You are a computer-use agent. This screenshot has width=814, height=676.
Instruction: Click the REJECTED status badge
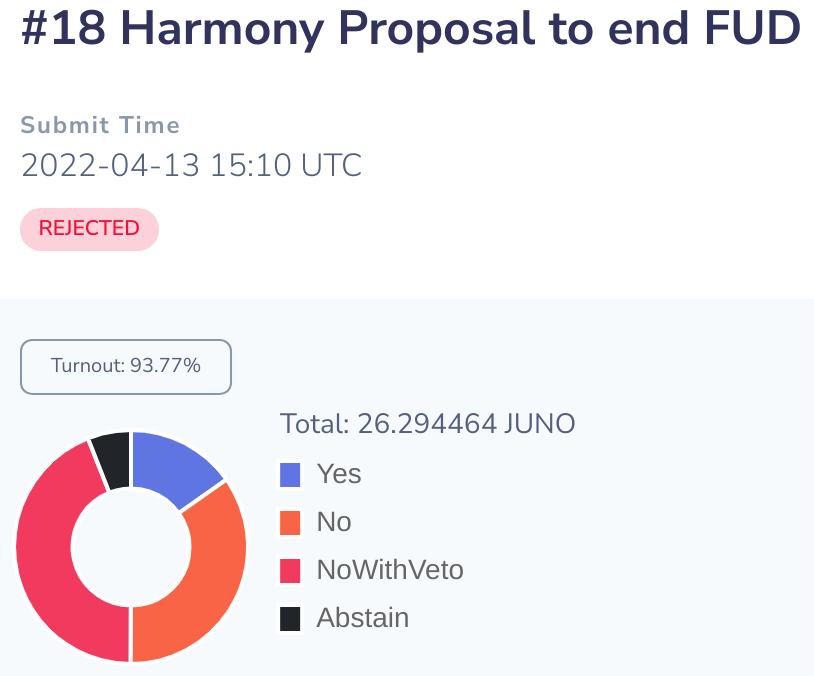(x=89, y=229)
